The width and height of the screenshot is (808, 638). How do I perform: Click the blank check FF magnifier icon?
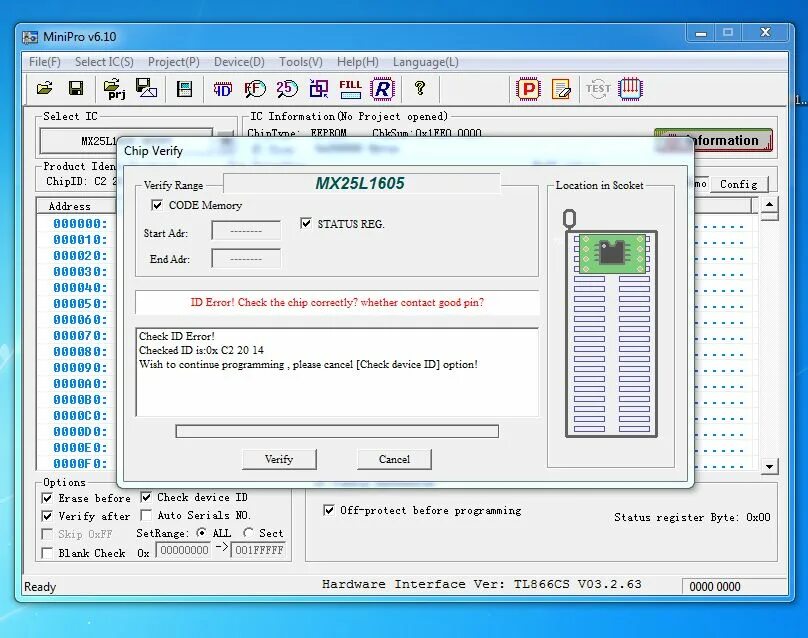tap(255, 89)
